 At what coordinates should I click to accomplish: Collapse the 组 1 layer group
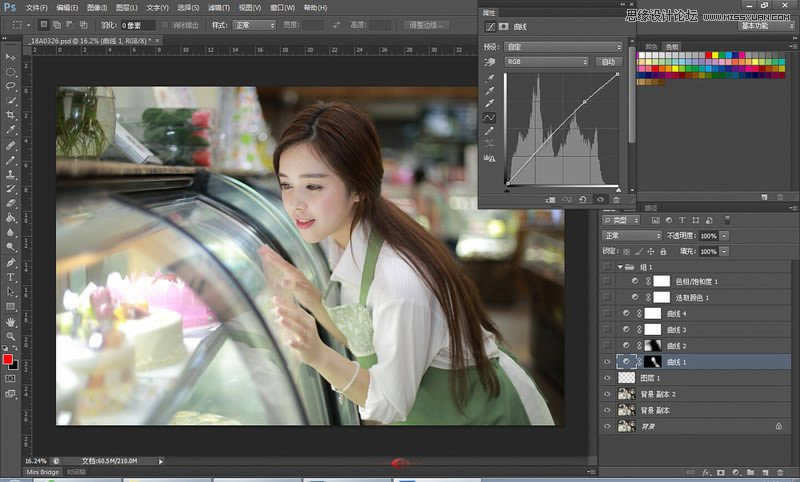click(620, 267)
